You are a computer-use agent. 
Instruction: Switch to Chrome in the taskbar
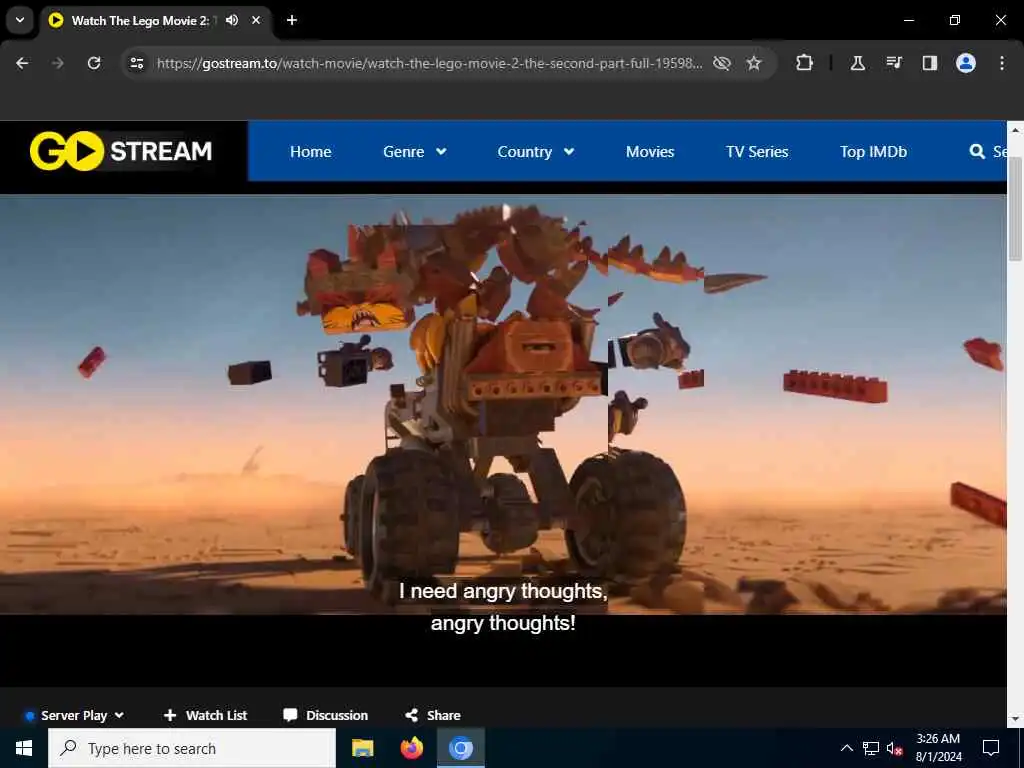click(460, 748)
